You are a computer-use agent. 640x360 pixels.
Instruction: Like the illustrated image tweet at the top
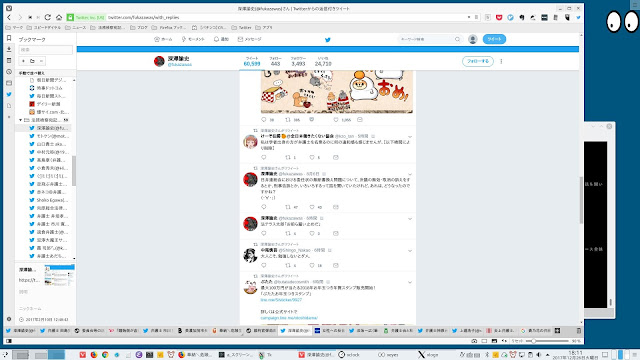[336, 120]
